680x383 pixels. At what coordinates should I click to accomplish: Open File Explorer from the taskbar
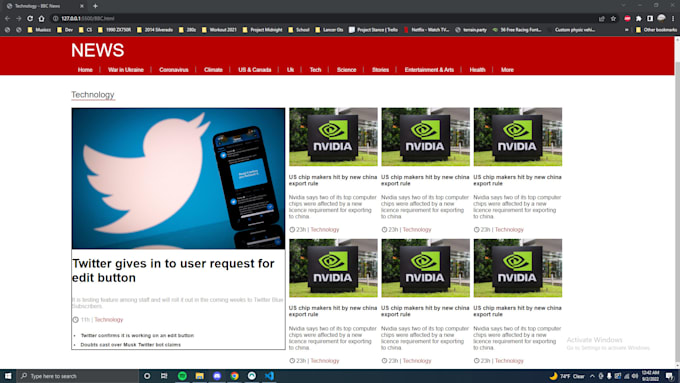[199, 376]
